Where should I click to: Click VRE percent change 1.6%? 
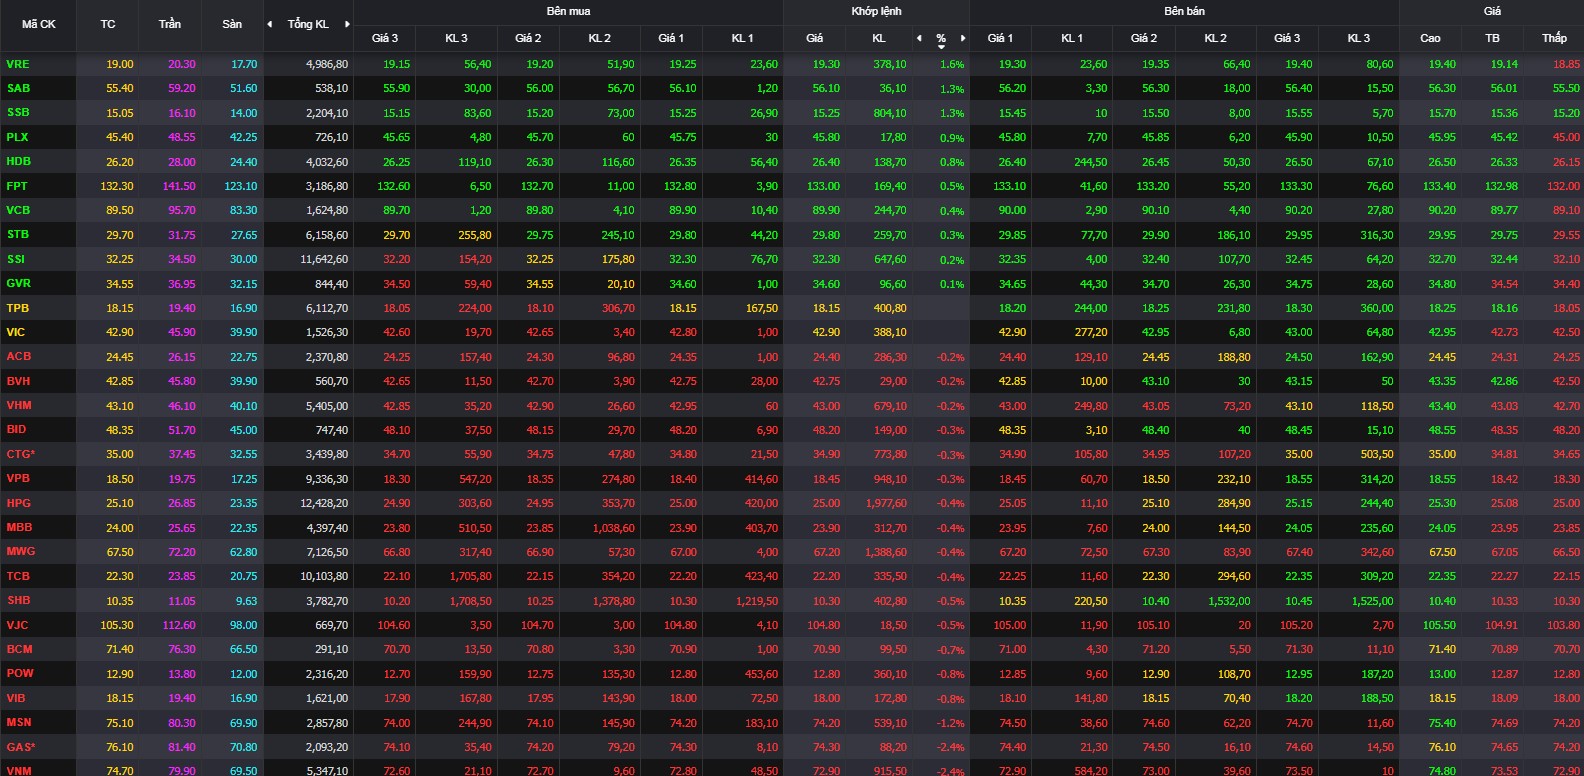point(952,64)
